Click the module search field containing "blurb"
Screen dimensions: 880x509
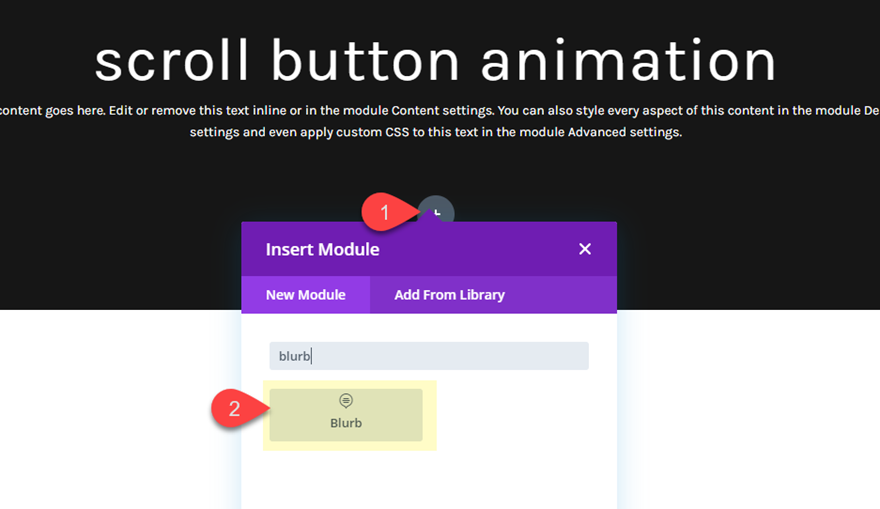428,356
